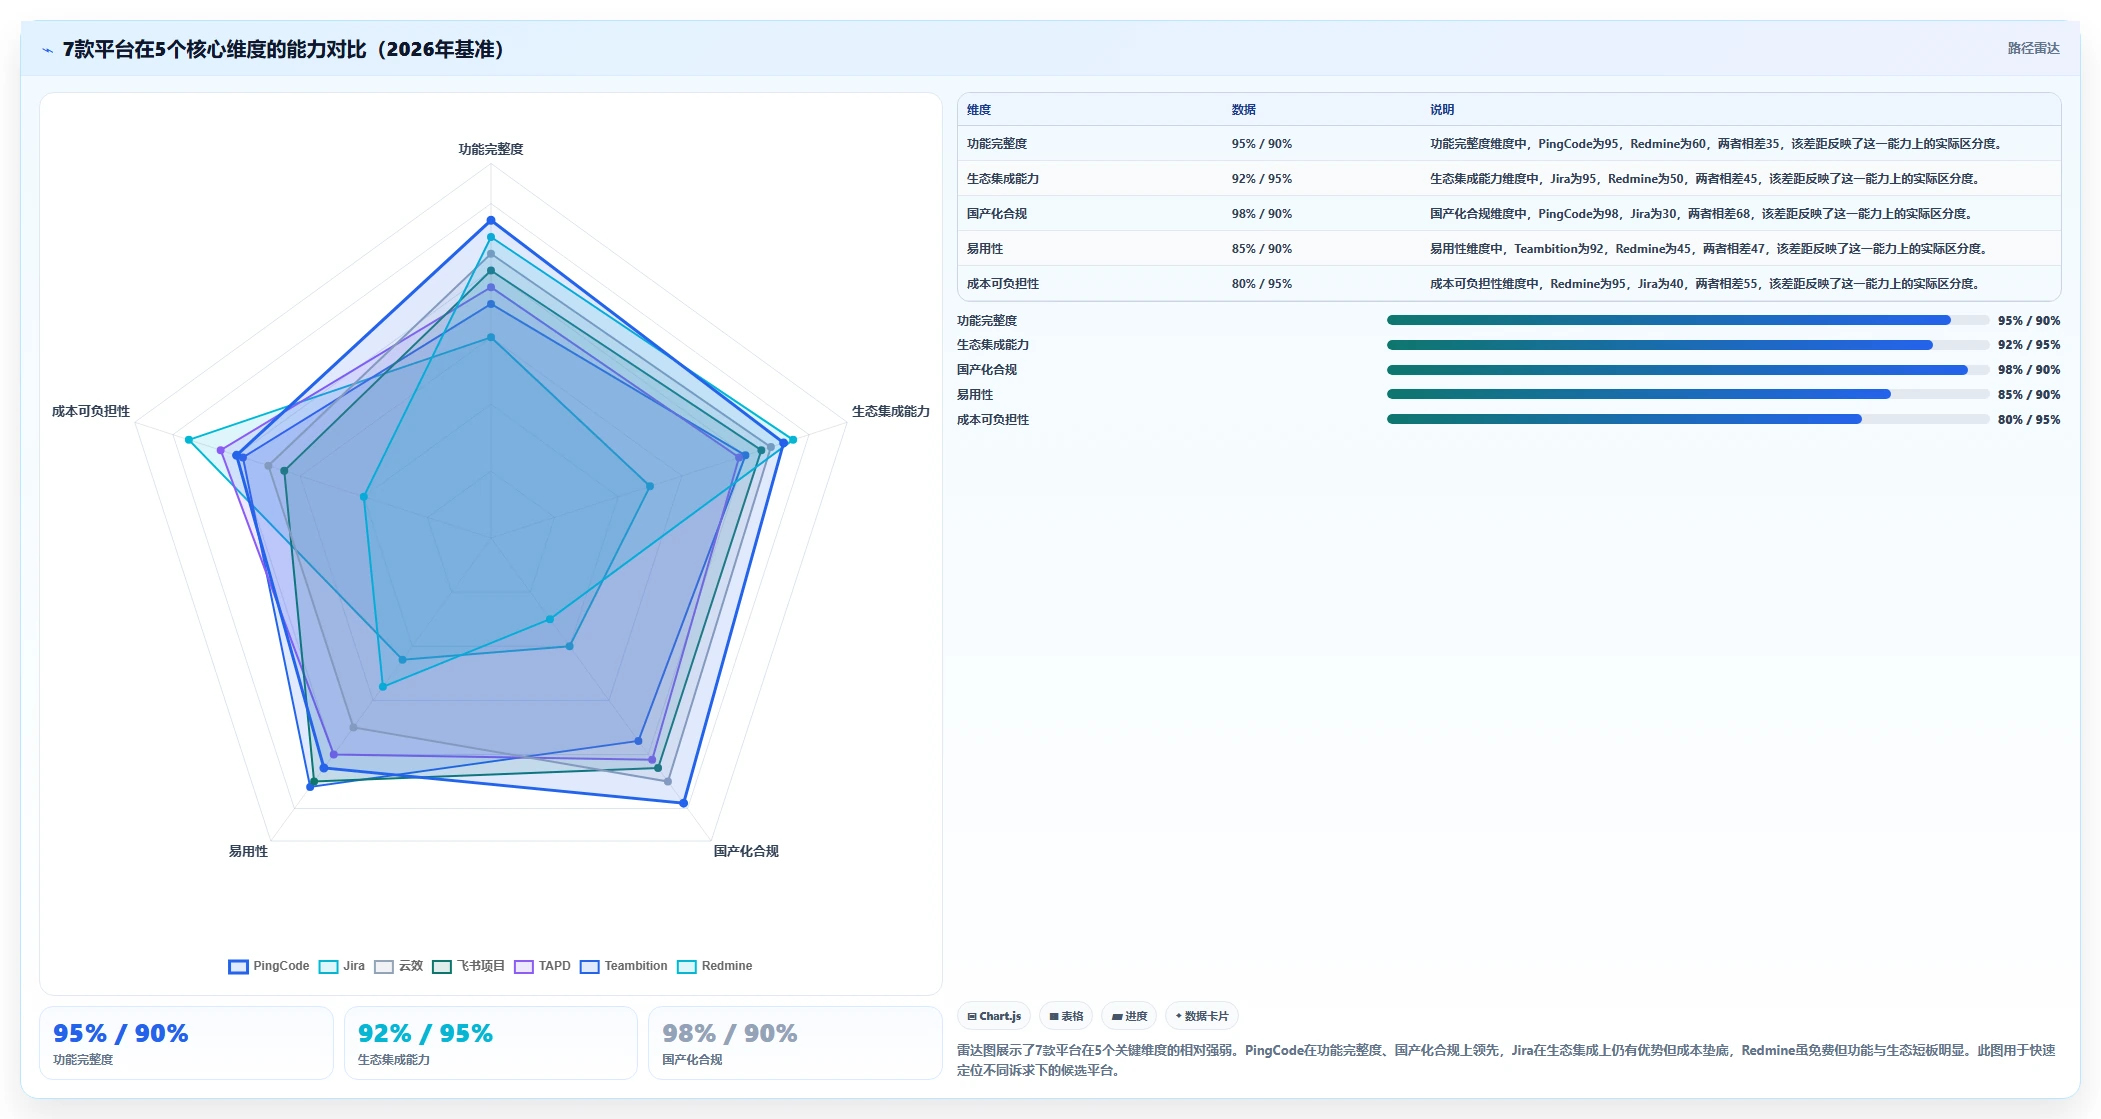The width and height of the screenshot is (2101, 1119).
Task: Open the 95% / 90% 功能完整度 data card
Action: pos(186,1043)
